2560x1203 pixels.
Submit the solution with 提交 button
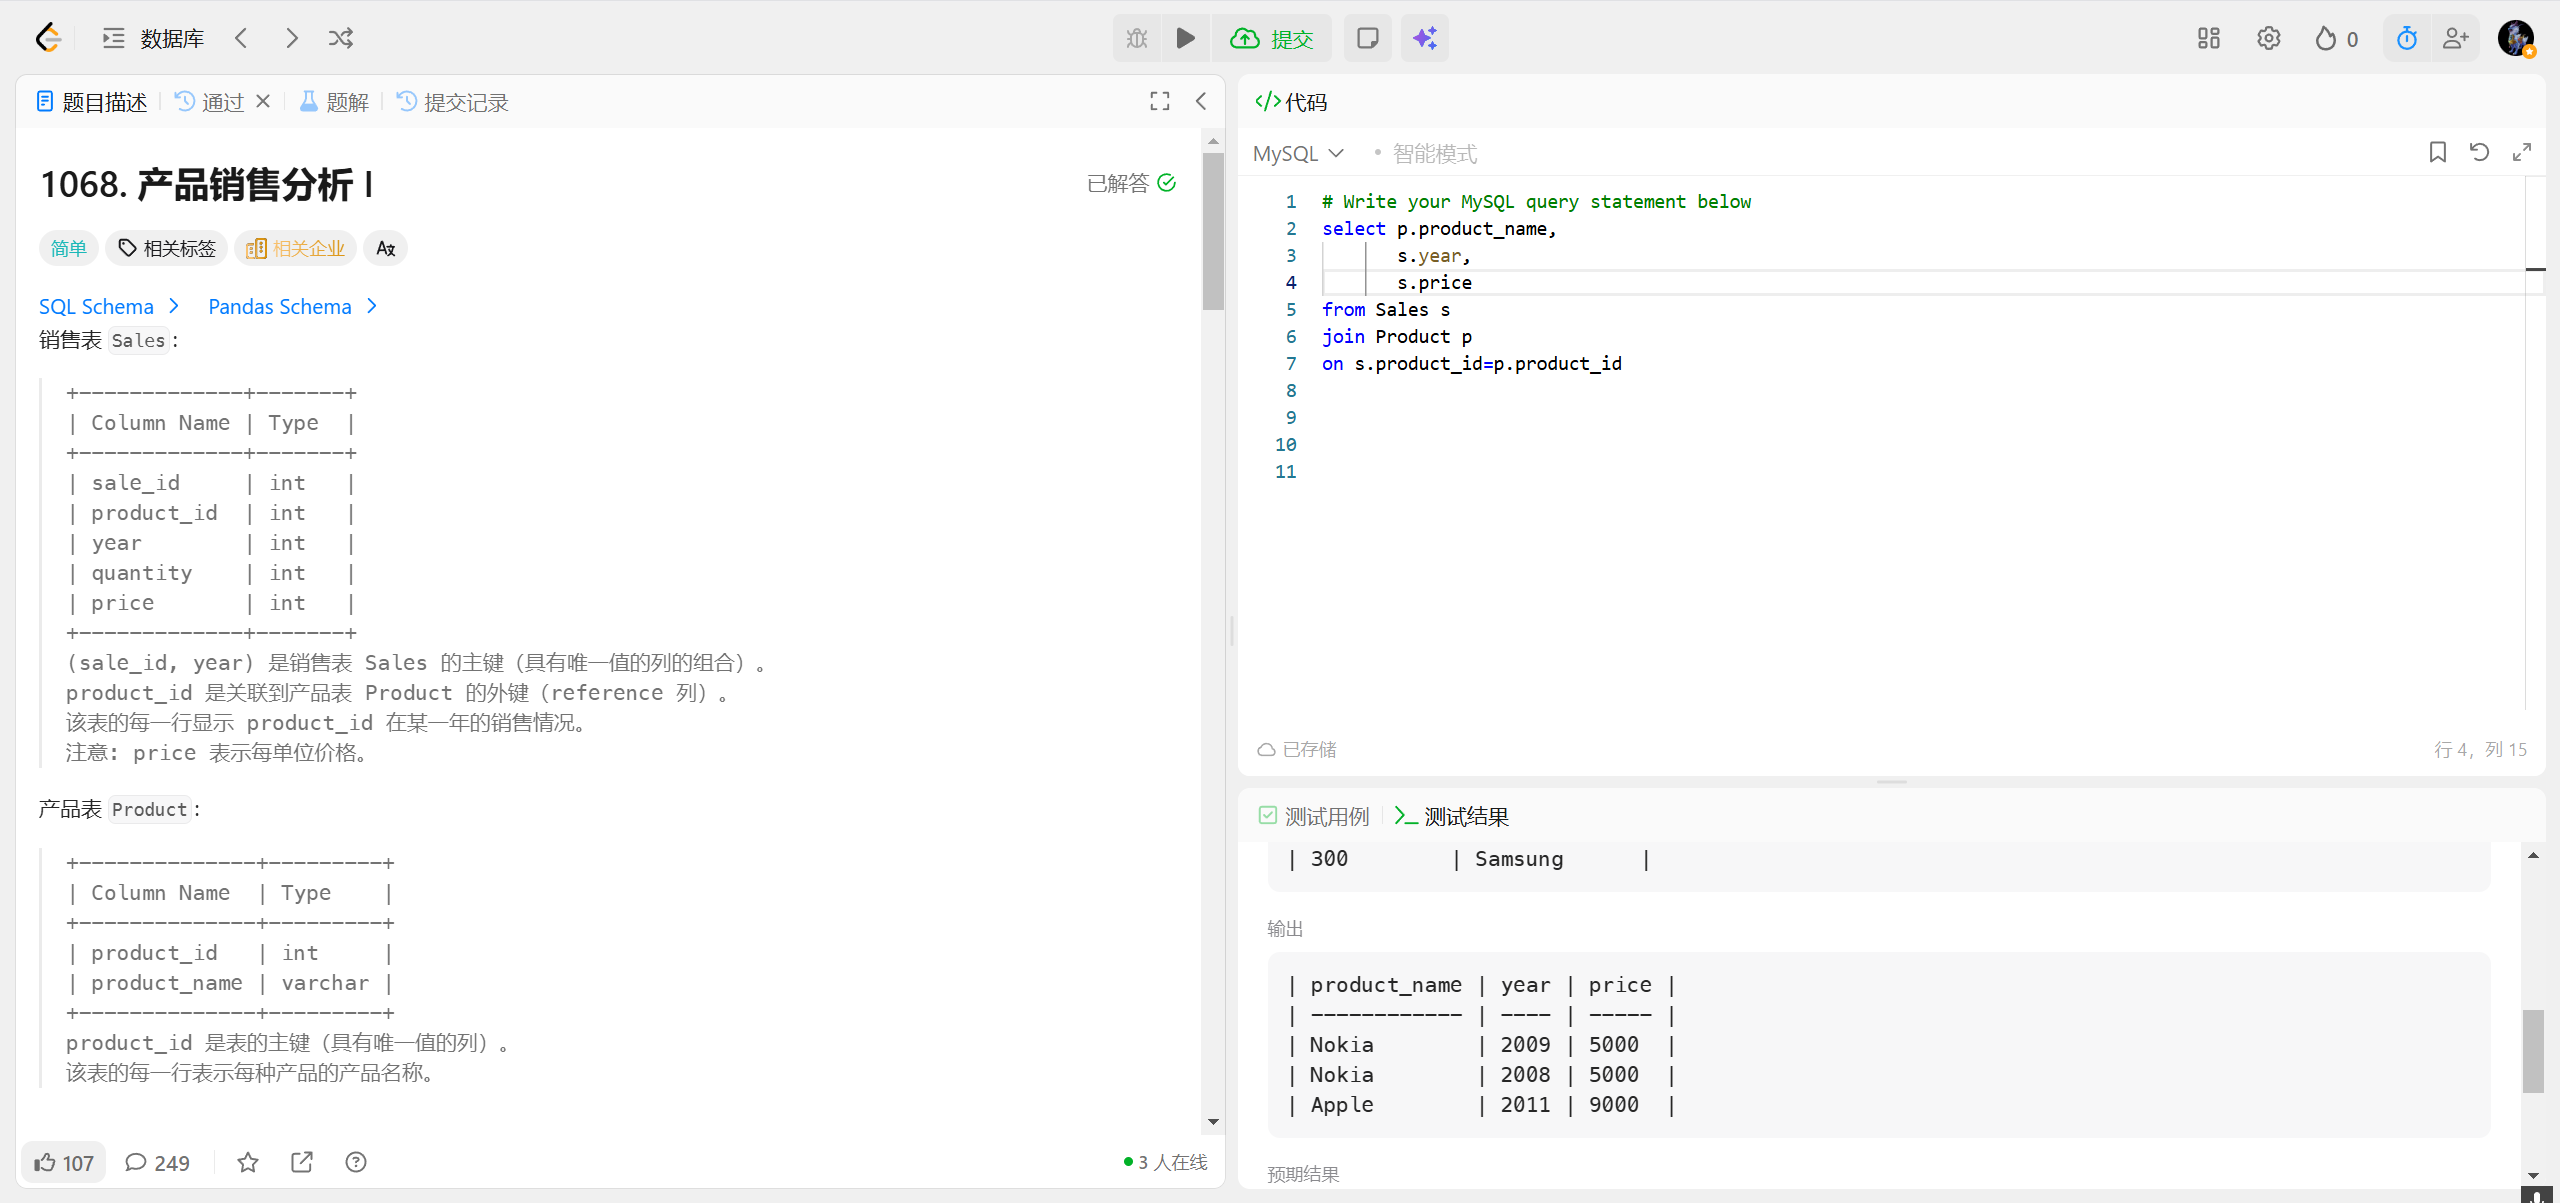coord(1272,38)
